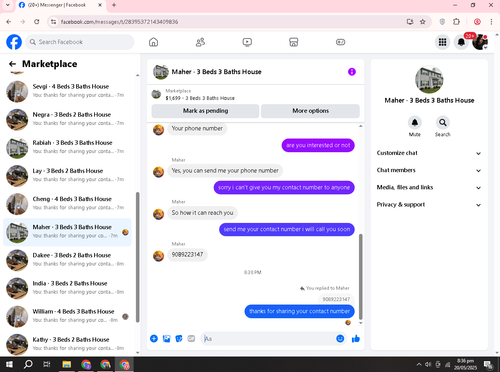Go back with the browser back arrow

9,22
